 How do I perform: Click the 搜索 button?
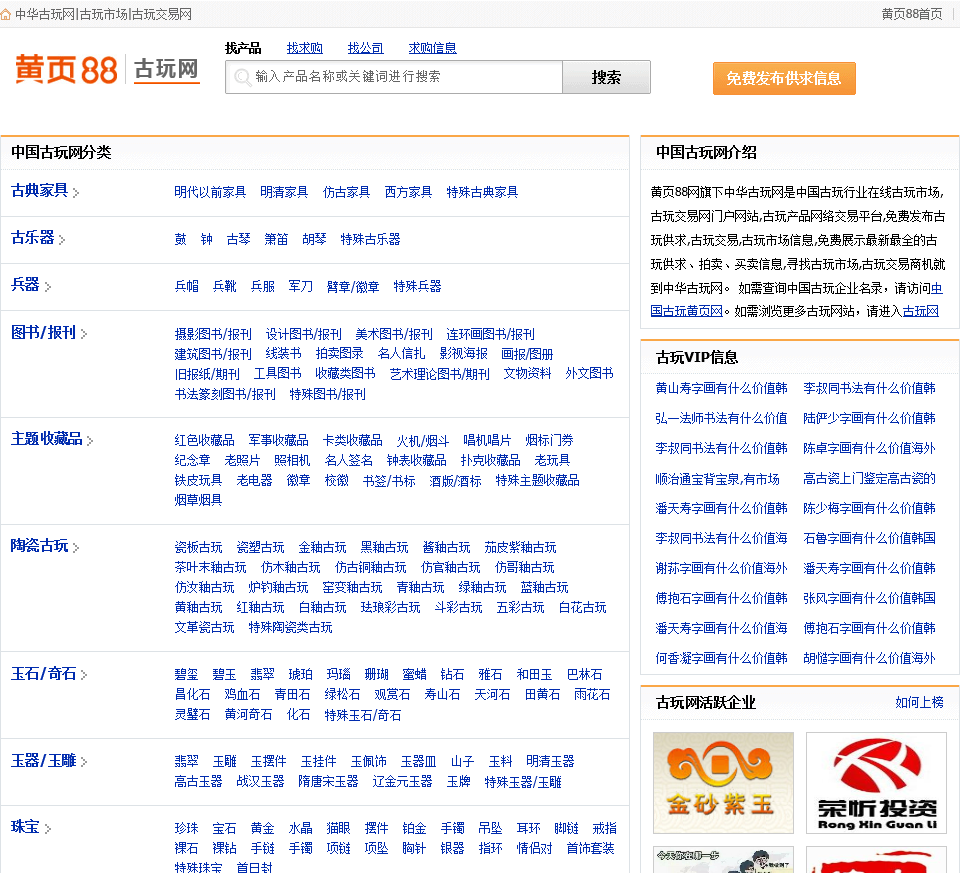[606, 77]
